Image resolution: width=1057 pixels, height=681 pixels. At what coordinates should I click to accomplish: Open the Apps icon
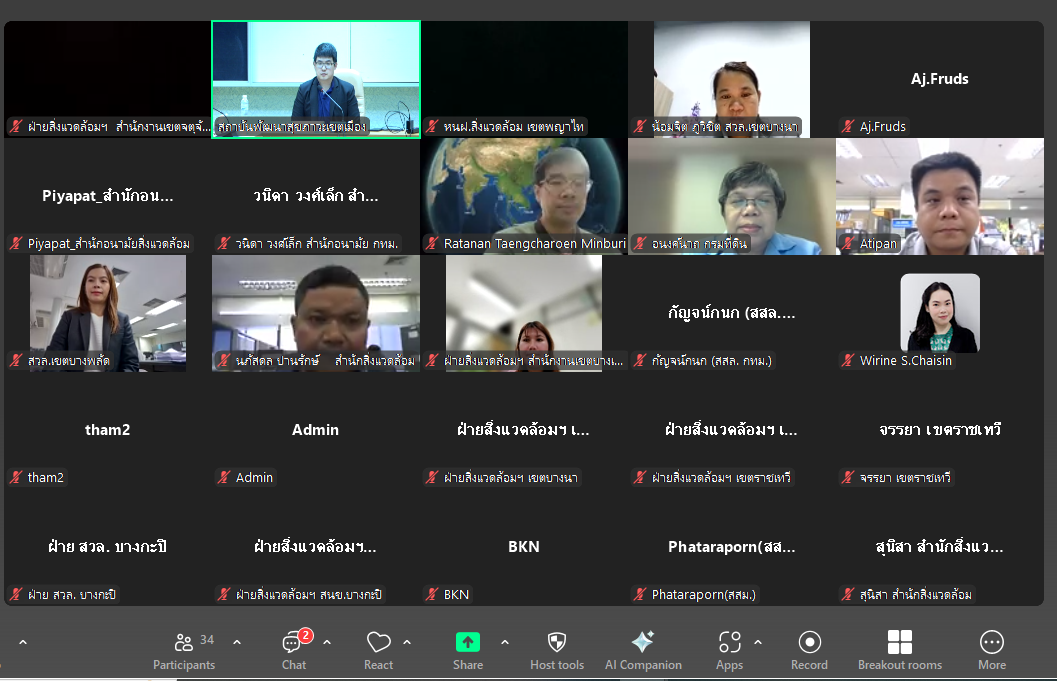[729, 642]
